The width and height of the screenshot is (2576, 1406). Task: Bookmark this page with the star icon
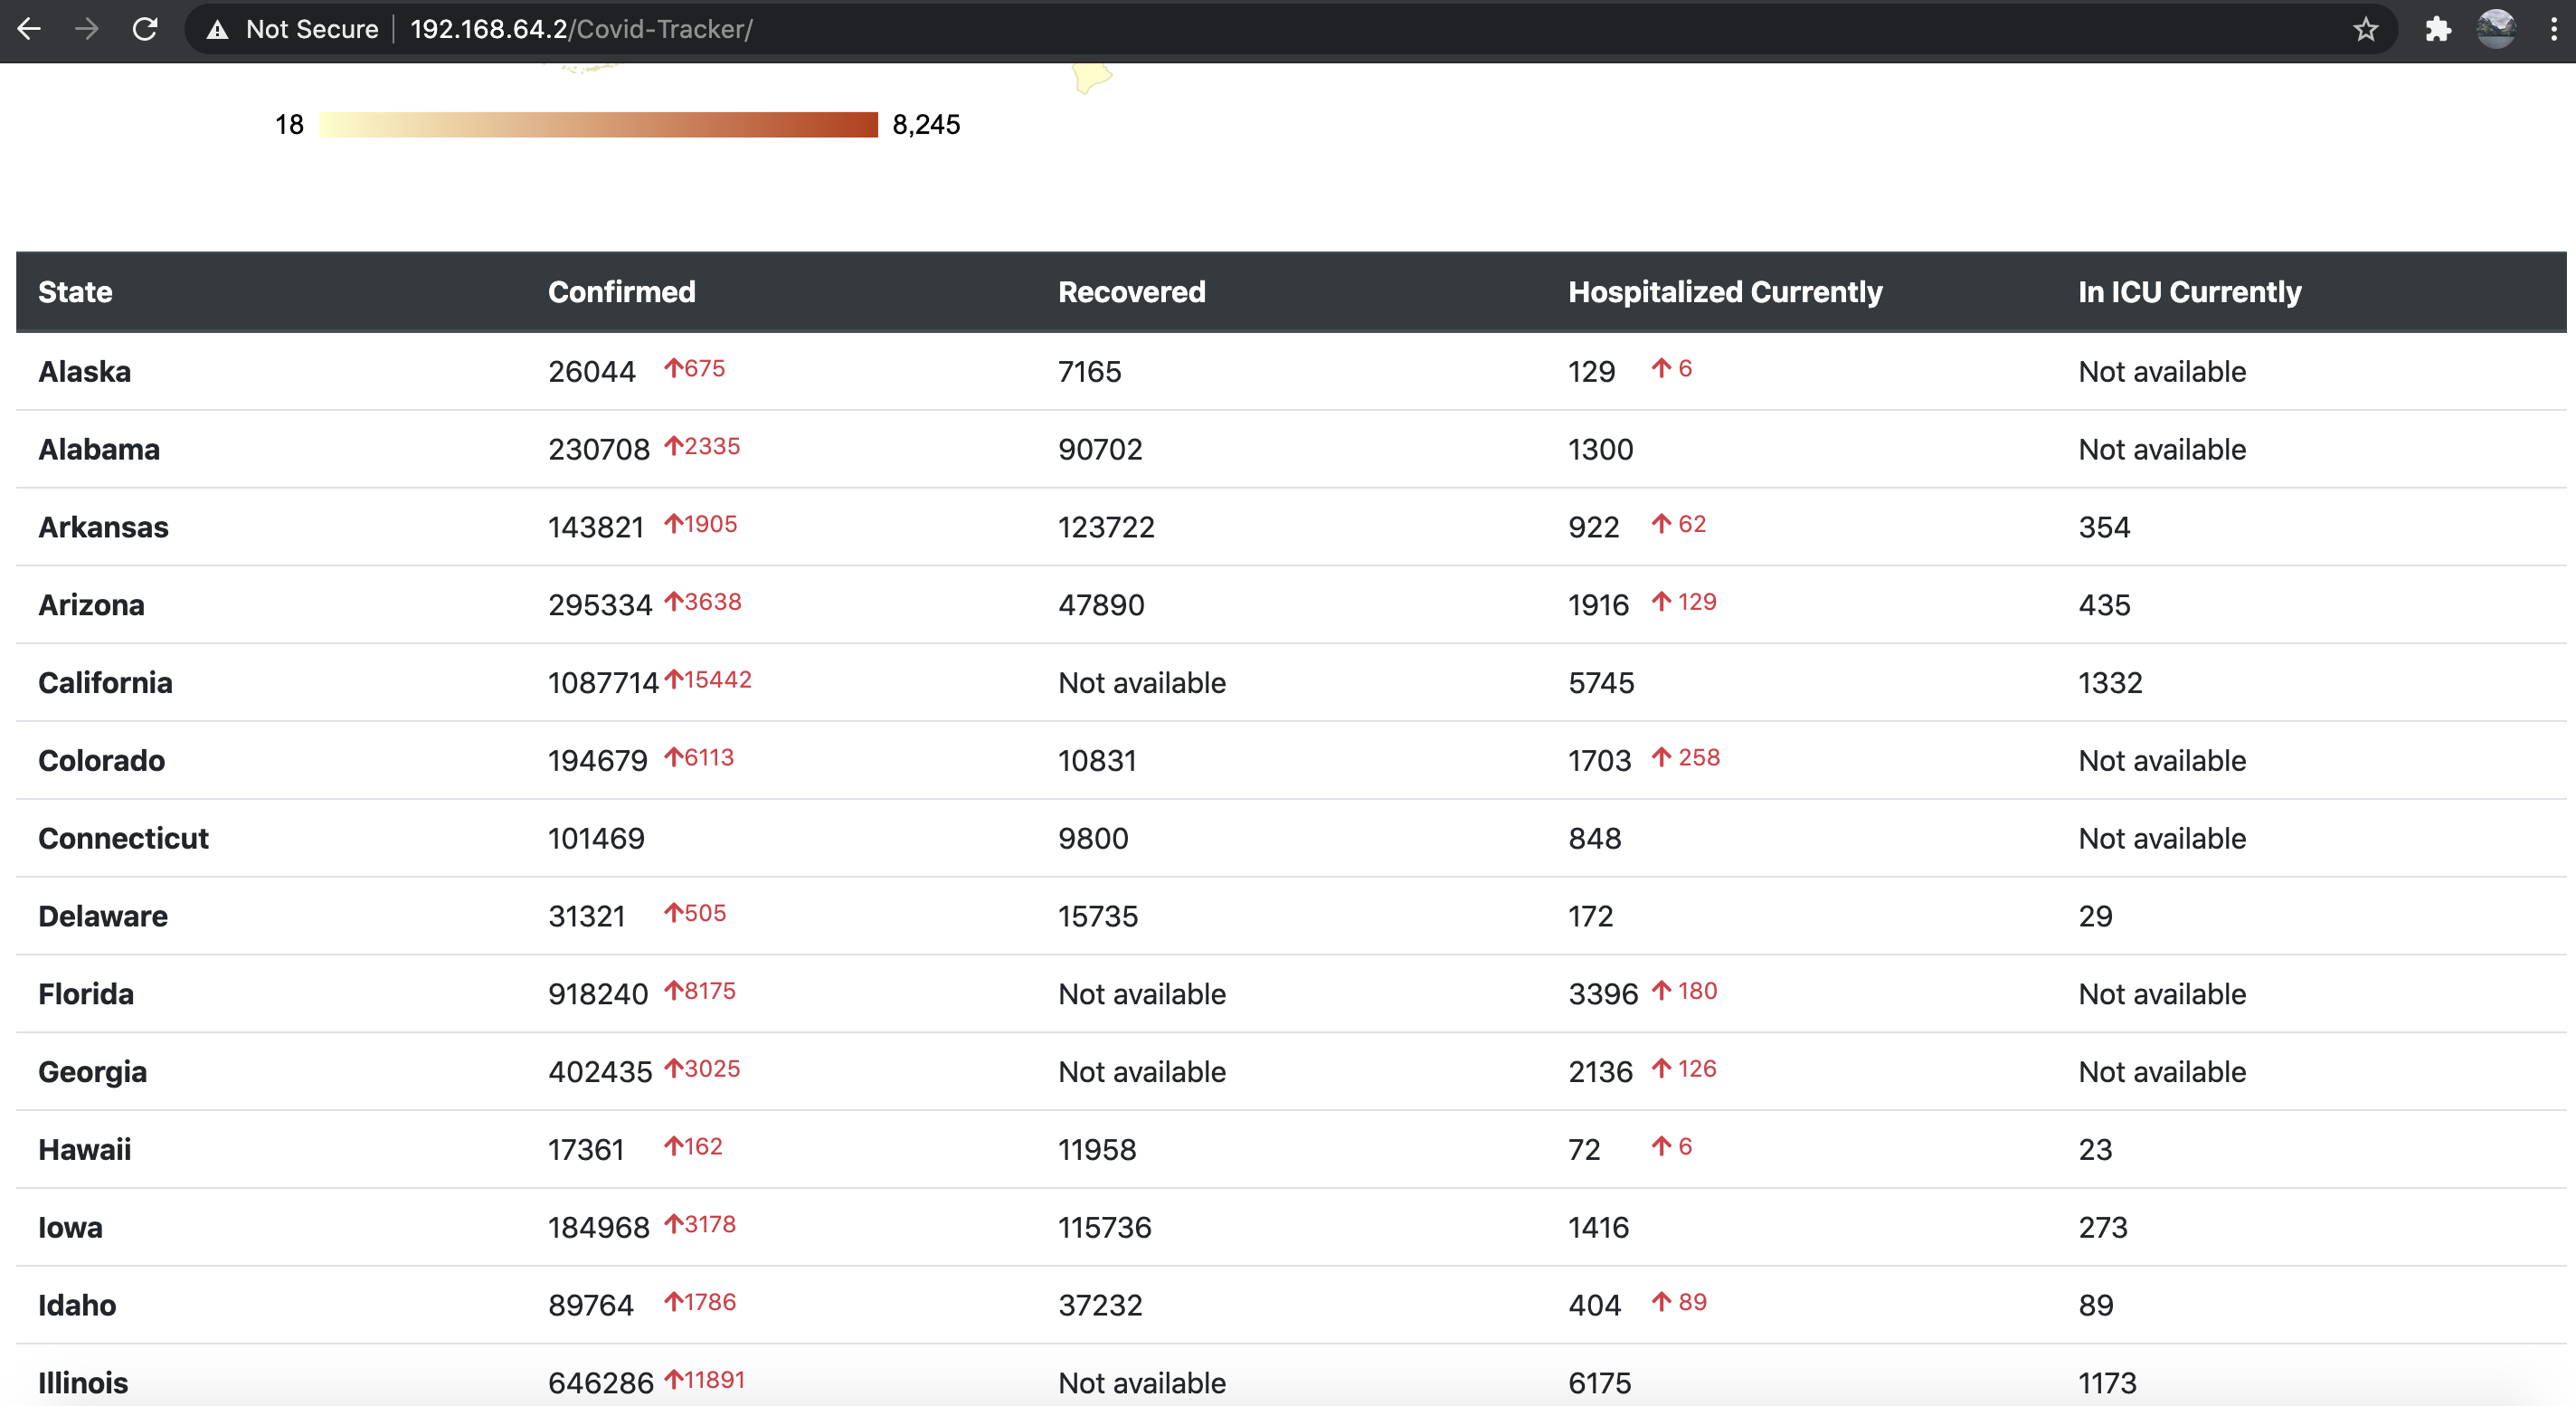(x=2365, y=30)
